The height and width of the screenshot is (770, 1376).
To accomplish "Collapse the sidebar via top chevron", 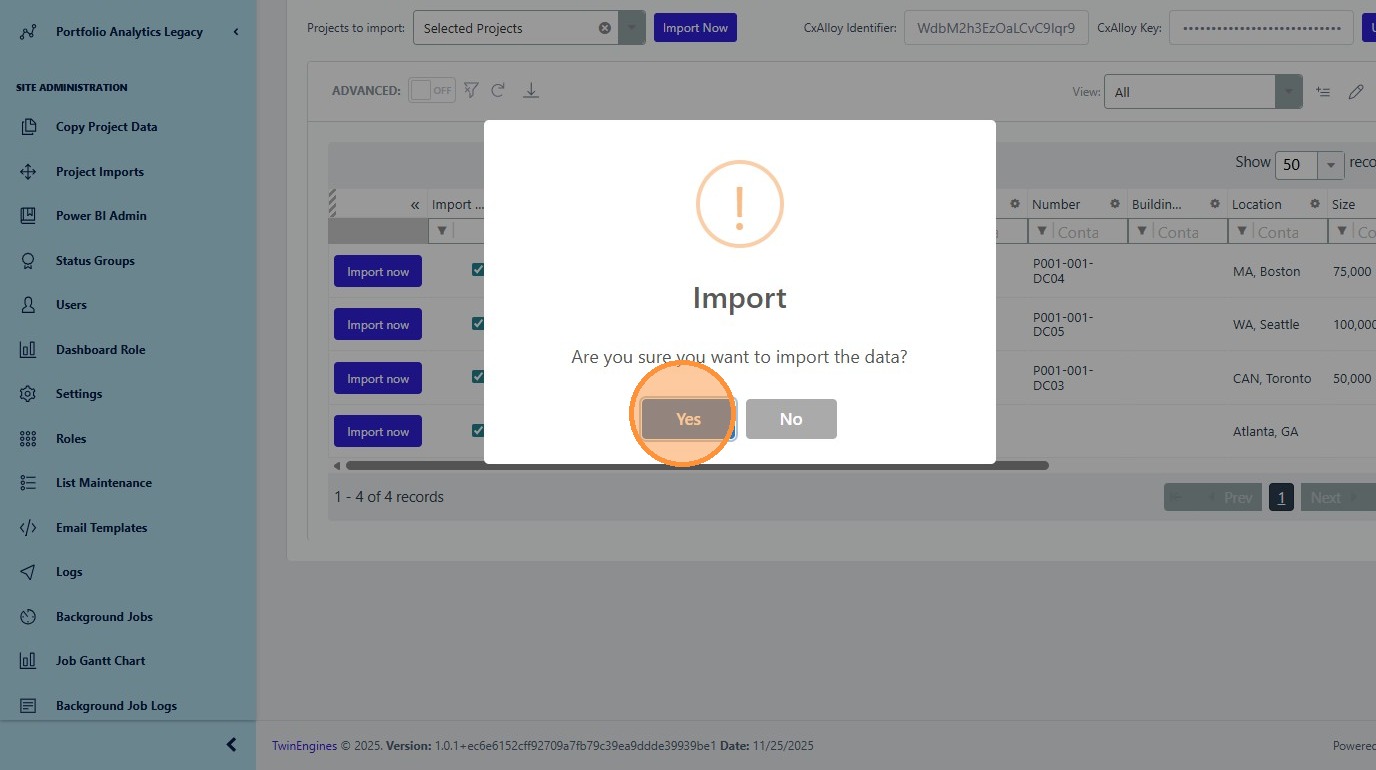I will pyautogui.click(x=236, y=32).
